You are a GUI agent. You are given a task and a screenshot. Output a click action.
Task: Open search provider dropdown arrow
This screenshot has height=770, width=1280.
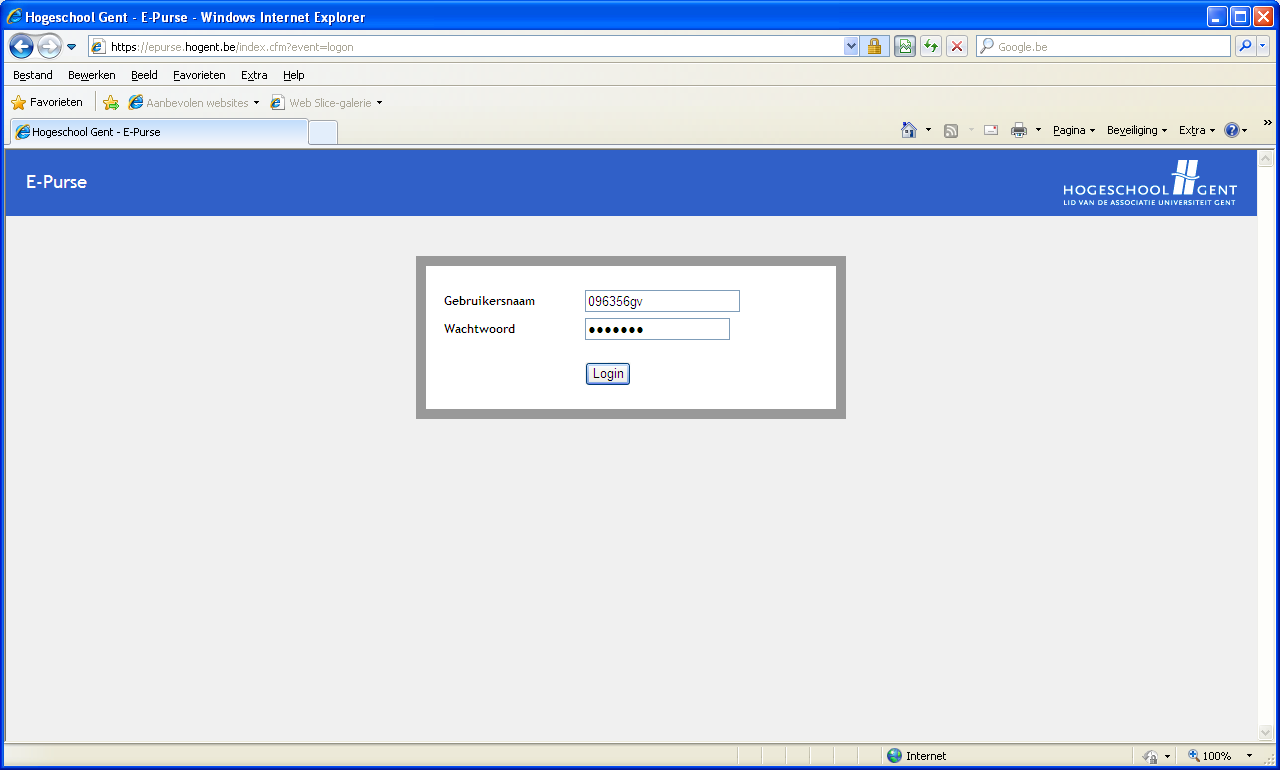click(1263, 46)
